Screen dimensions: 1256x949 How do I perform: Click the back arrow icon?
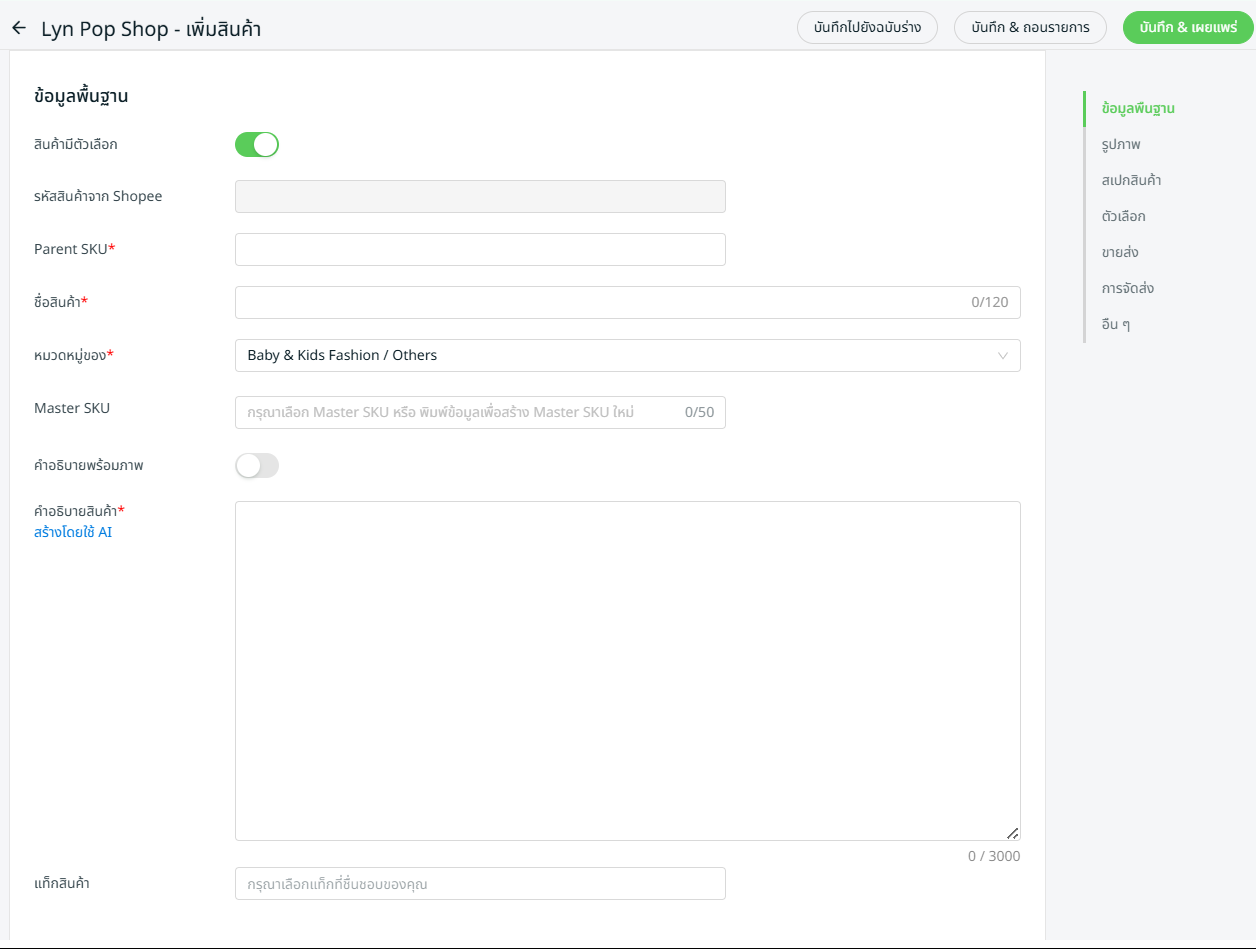(18, 28)
